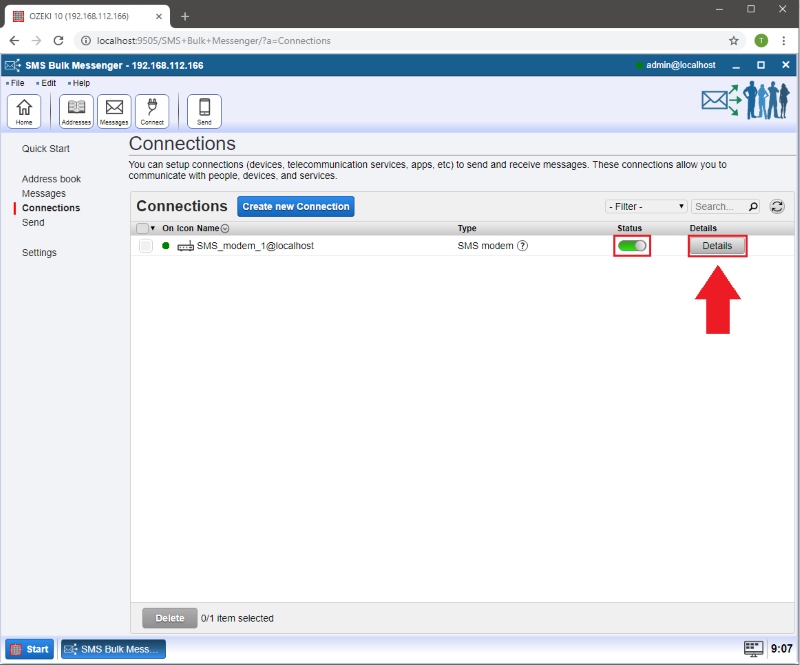Click the search magnifier icon
The image size is (800, 665).
click(x=752, y=207)
